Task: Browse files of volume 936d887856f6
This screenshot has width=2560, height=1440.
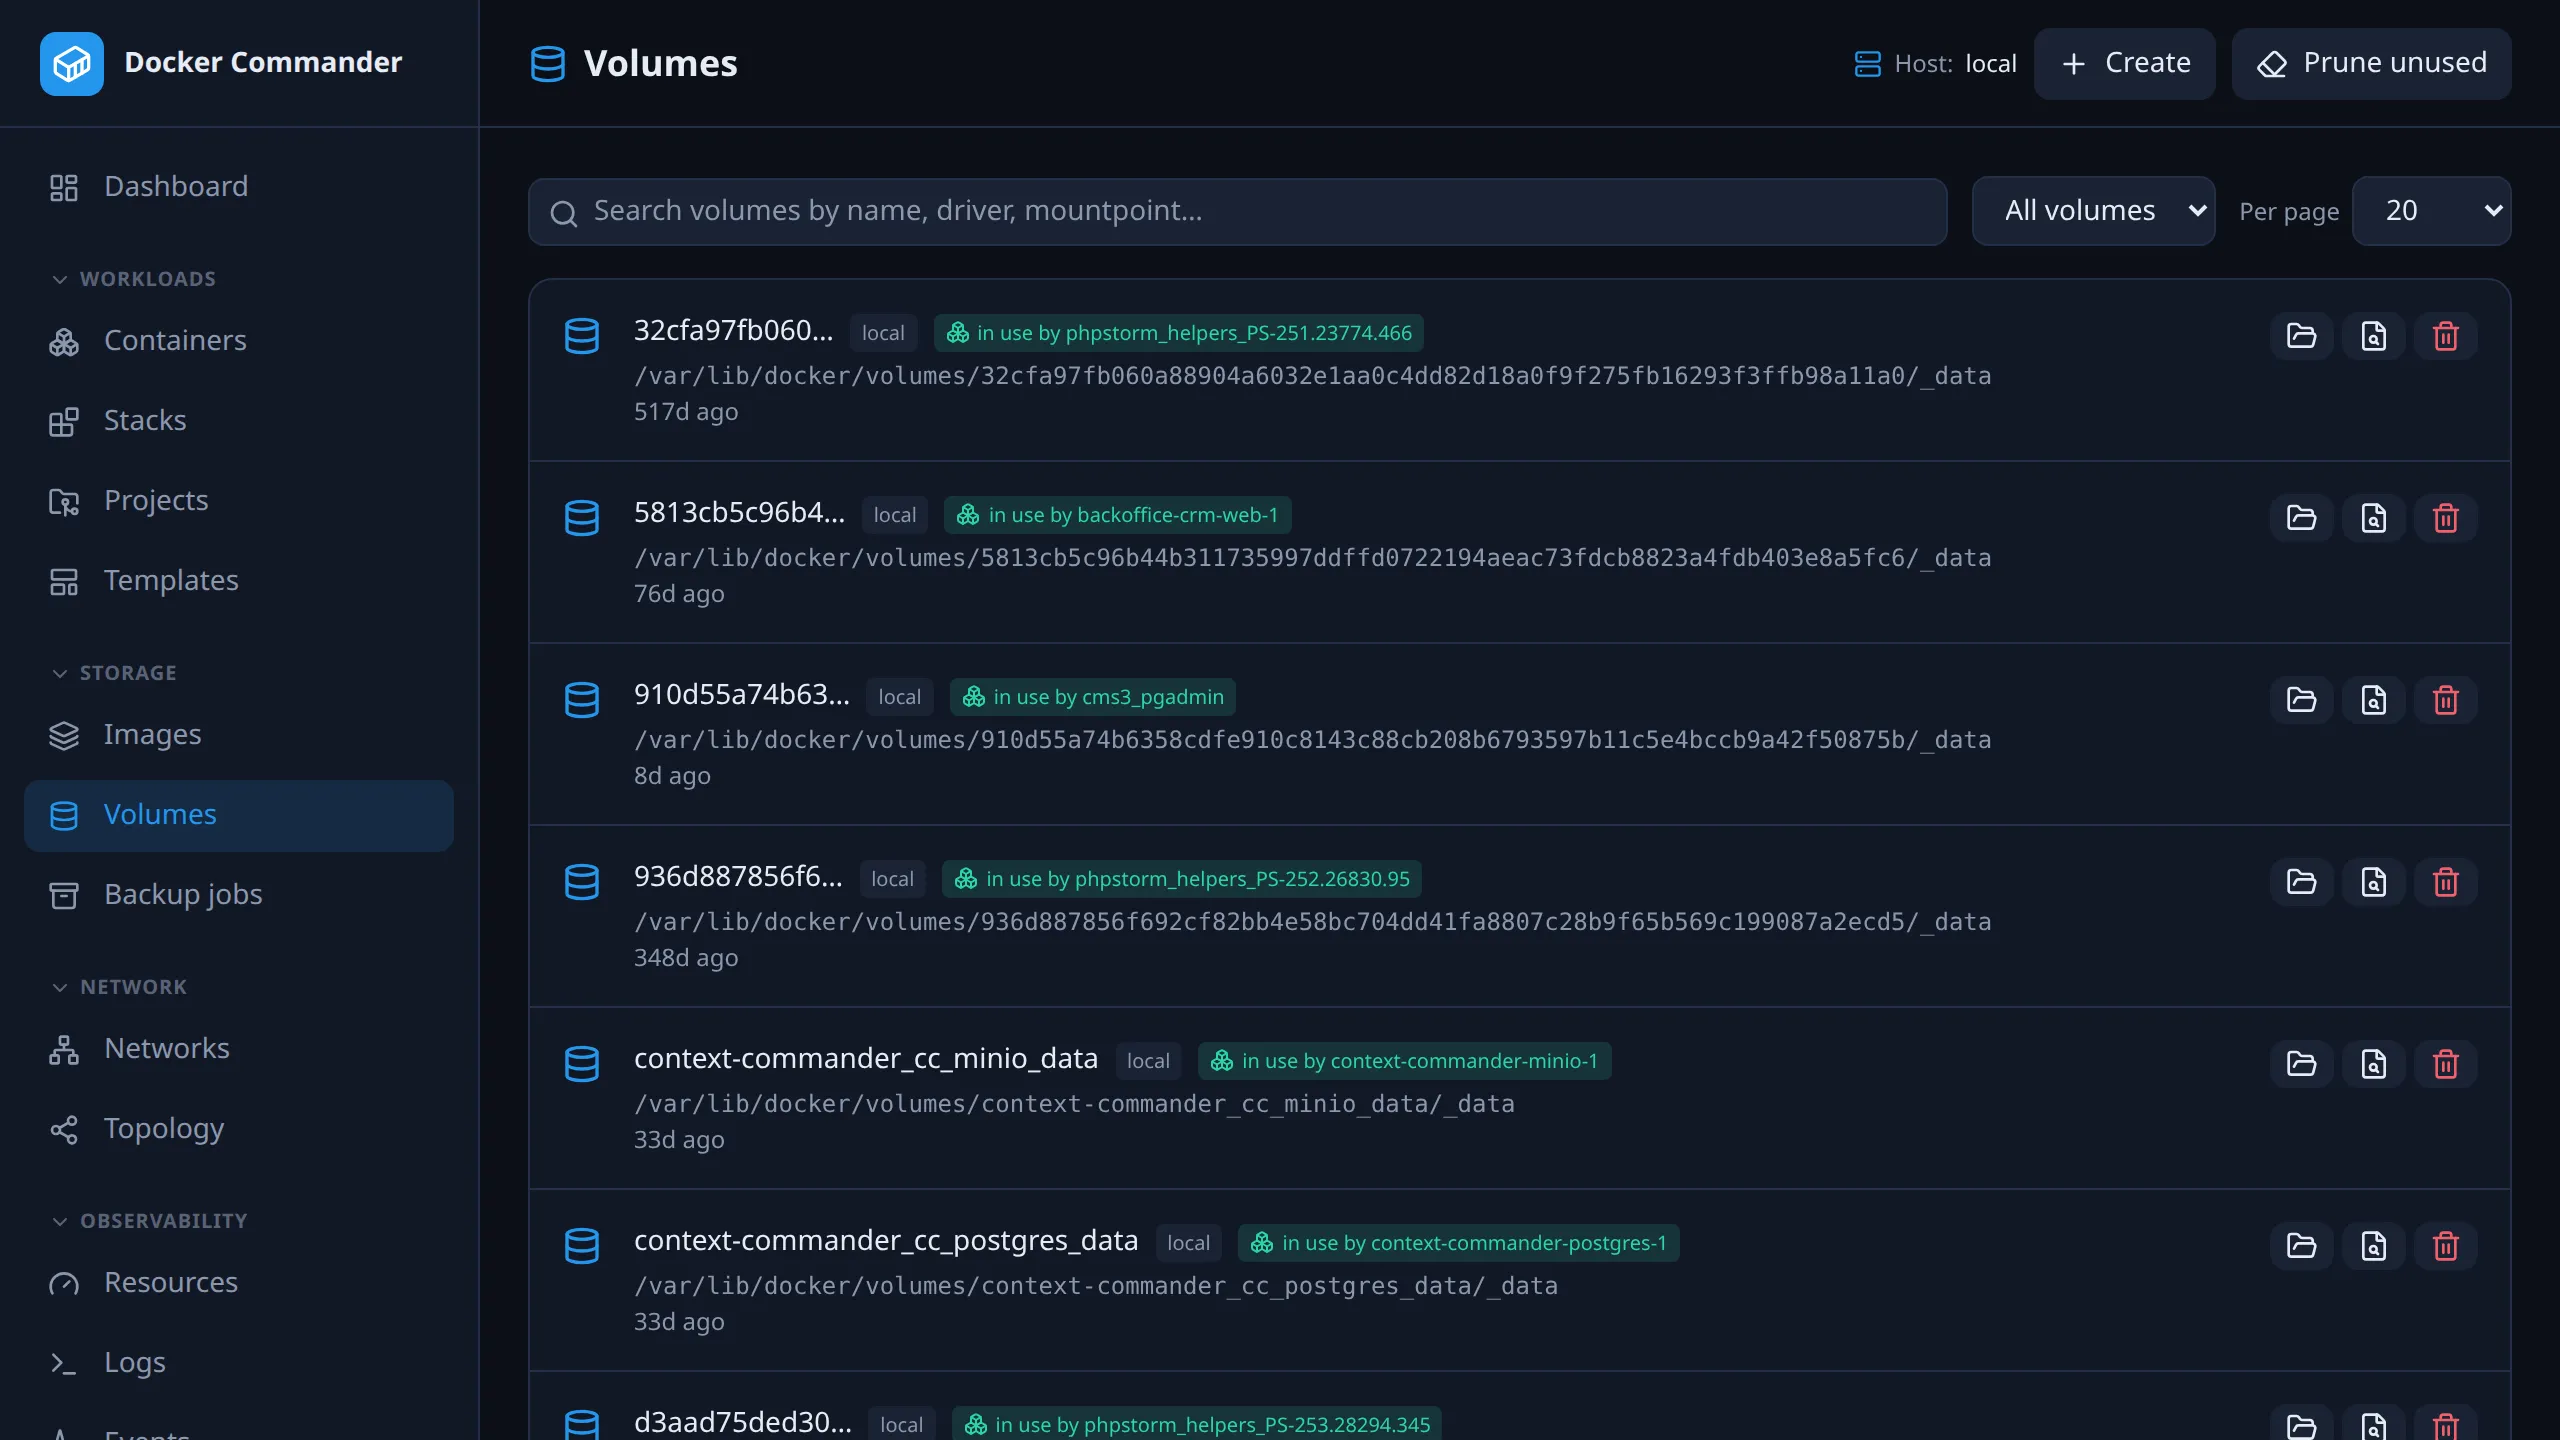Action: (x=2301, y=882)
